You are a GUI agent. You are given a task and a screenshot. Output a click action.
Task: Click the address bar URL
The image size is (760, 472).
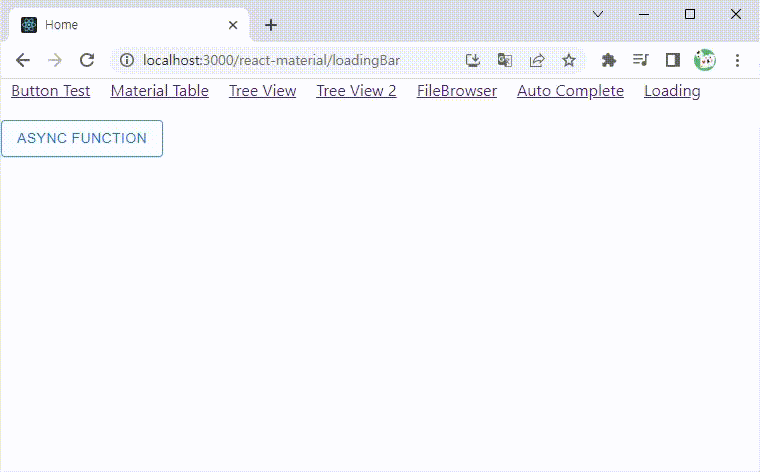(271, 60)
